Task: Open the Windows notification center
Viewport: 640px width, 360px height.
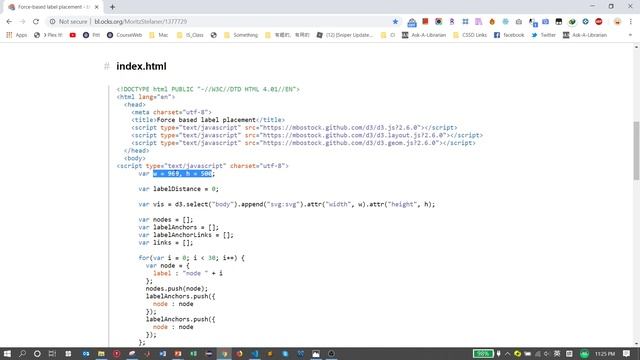Action: click(627, 354)
